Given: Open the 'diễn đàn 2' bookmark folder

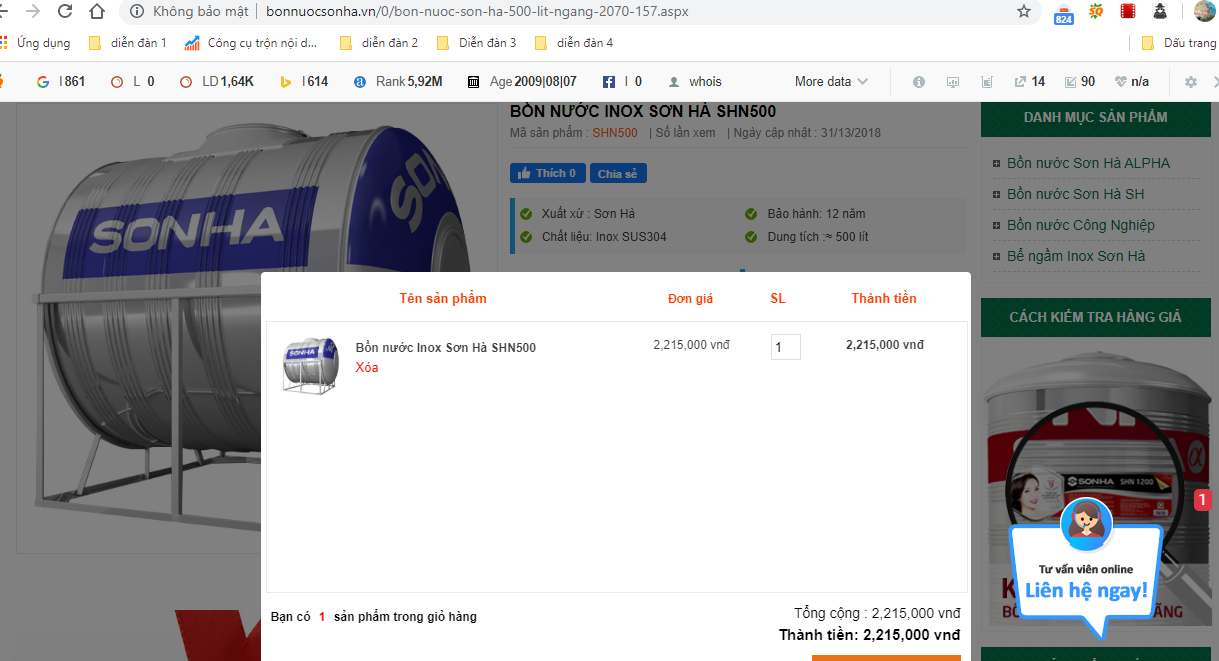Looking at the screenshot, I should (379, 43).
